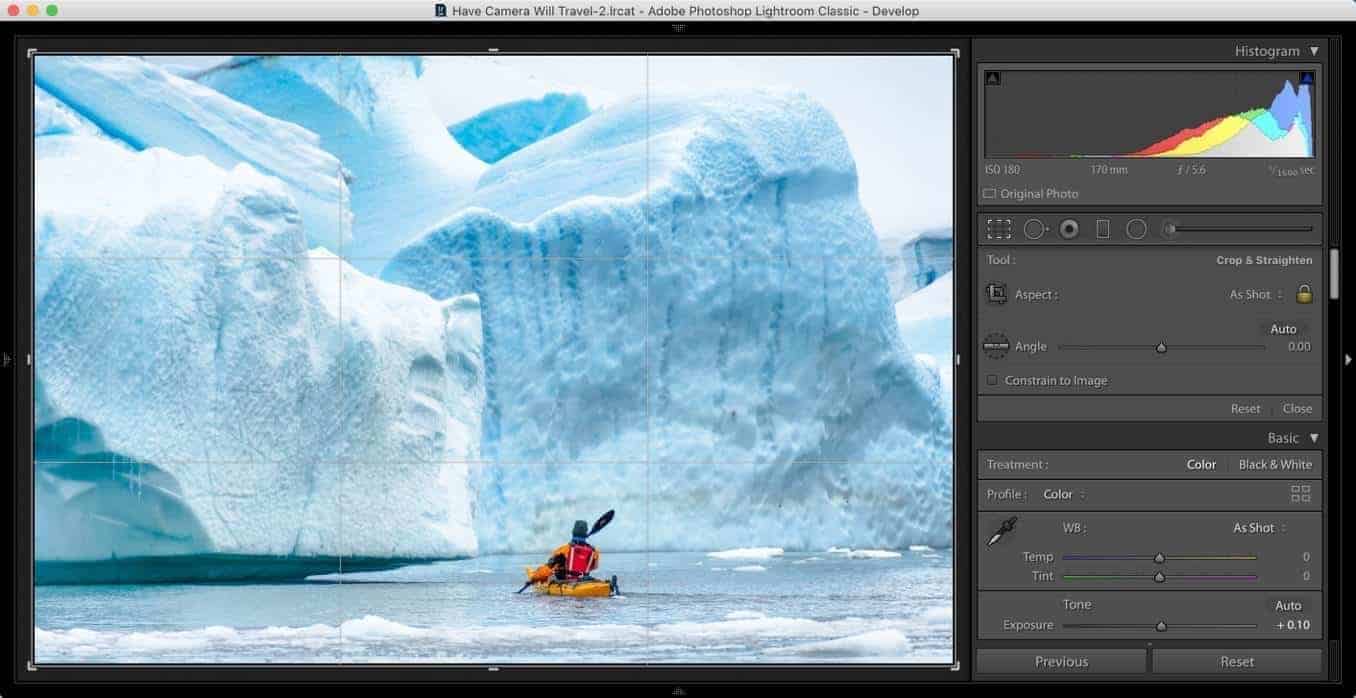This screenshot has width=1356, height=698.
Task: Click the Tint slider handle
Action: tap(1159, 577)
